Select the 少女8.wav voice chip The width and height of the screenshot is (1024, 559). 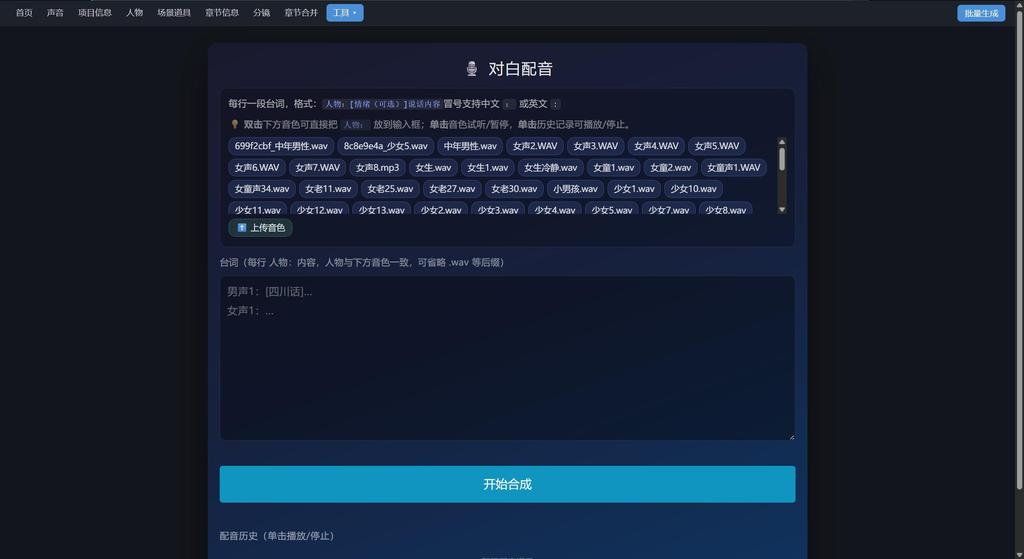(726, 210)
